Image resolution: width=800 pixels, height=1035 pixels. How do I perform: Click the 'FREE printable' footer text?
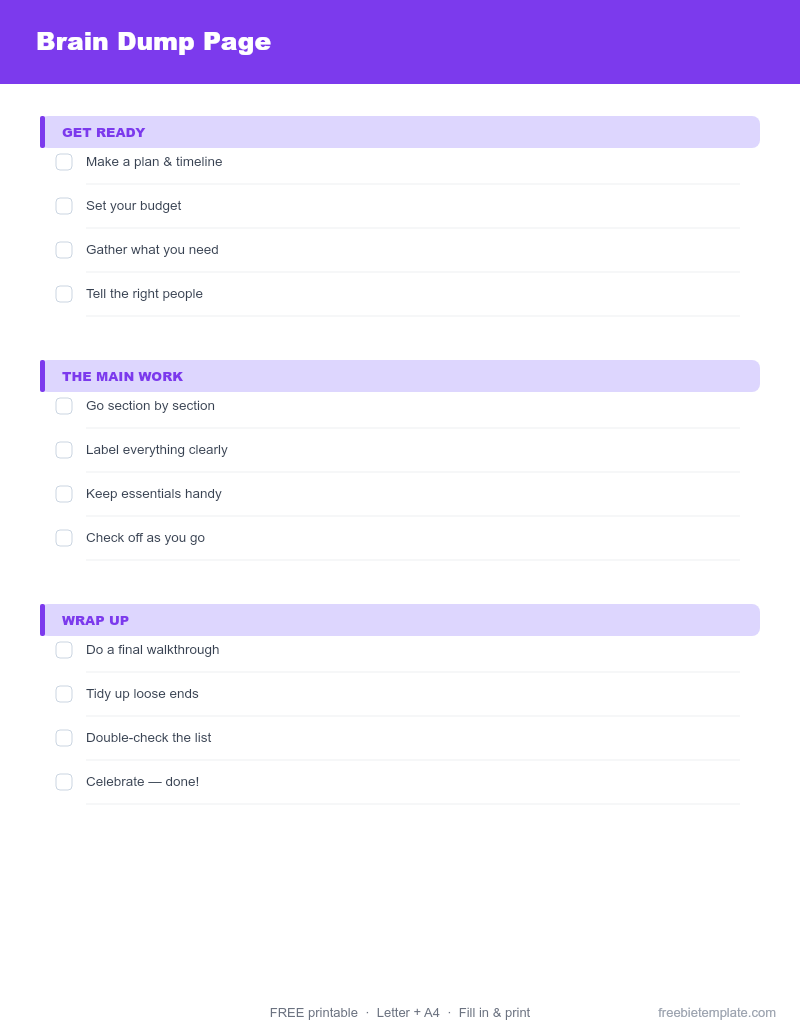click(314, 1013)
